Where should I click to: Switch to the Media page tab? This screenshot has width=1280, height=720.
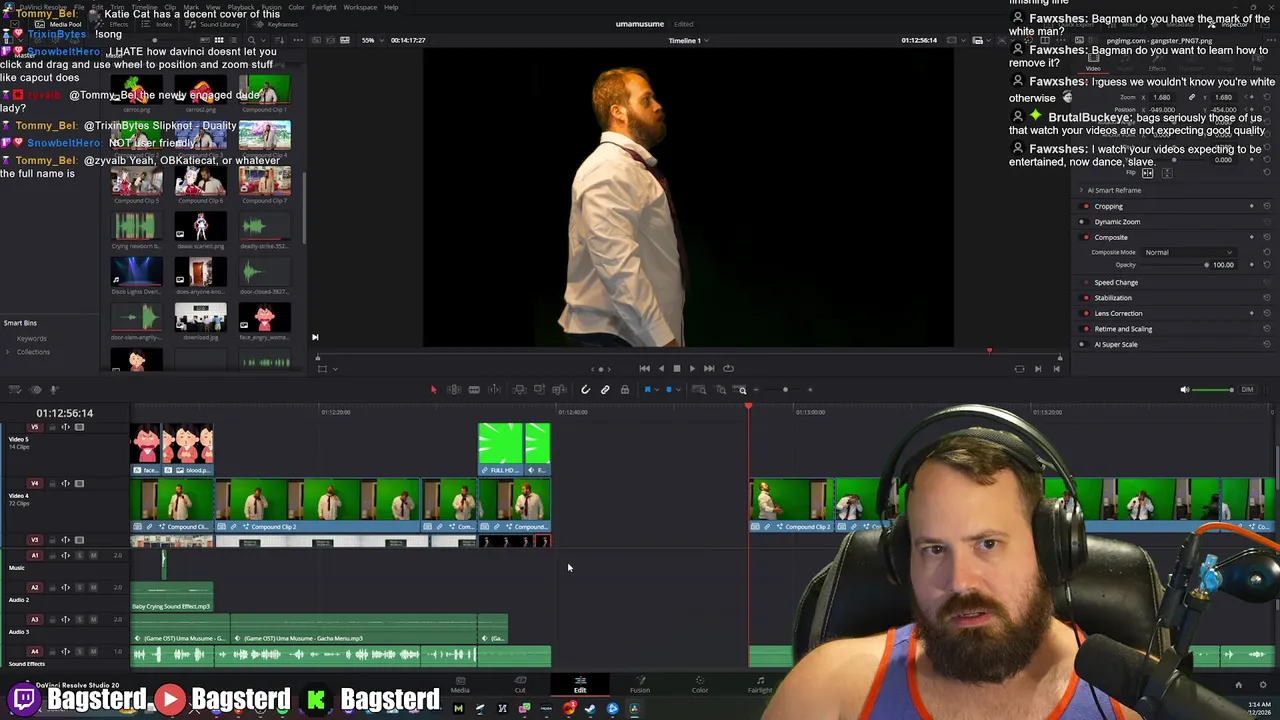pos(460,685)
